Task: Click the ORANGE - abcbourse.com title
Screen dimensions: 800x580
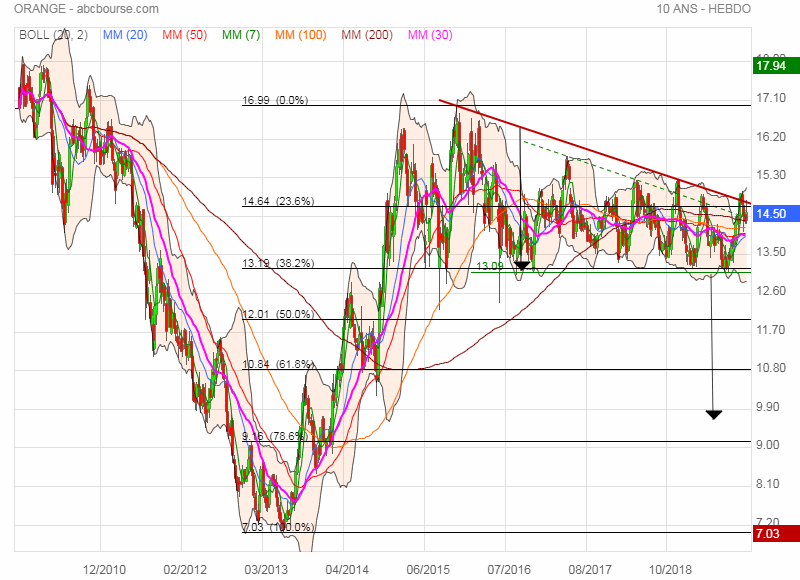Action: pos(86,9)
